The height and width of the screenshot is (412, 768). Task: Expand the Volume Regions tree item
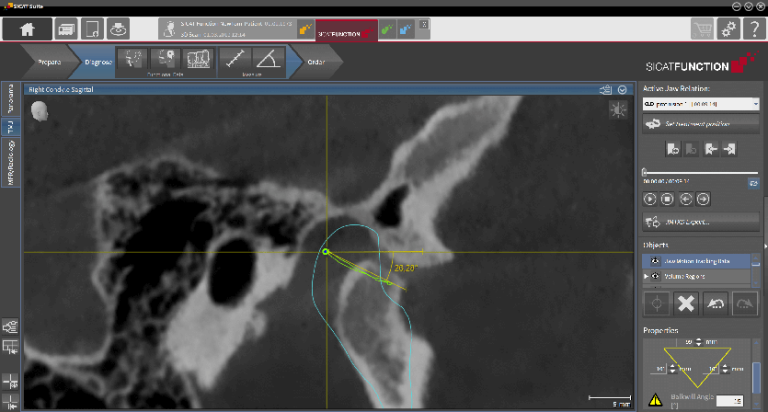coord(645,276)
